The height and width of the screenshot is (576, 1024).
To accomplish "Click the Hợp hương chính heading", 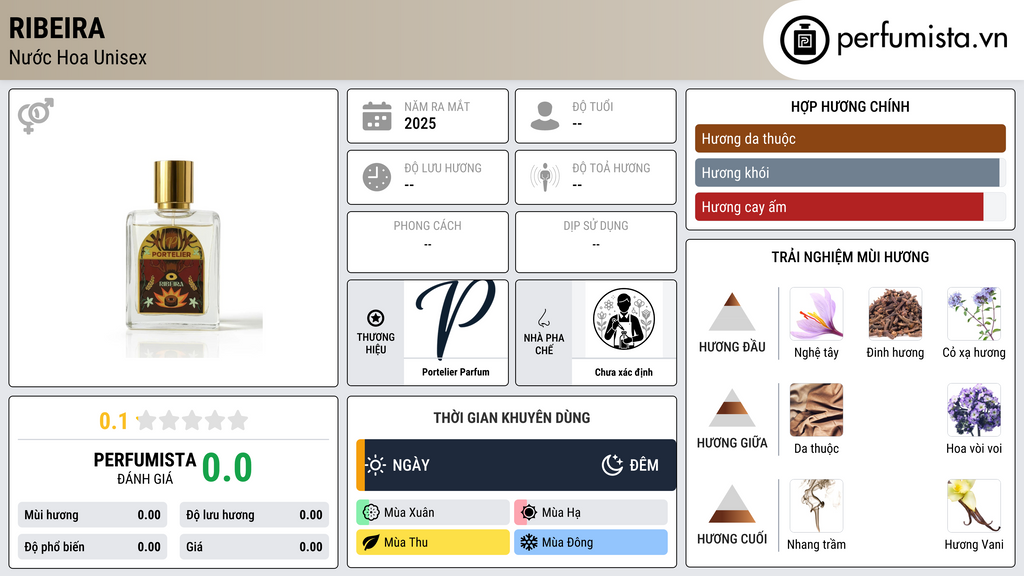I will 850,106.
